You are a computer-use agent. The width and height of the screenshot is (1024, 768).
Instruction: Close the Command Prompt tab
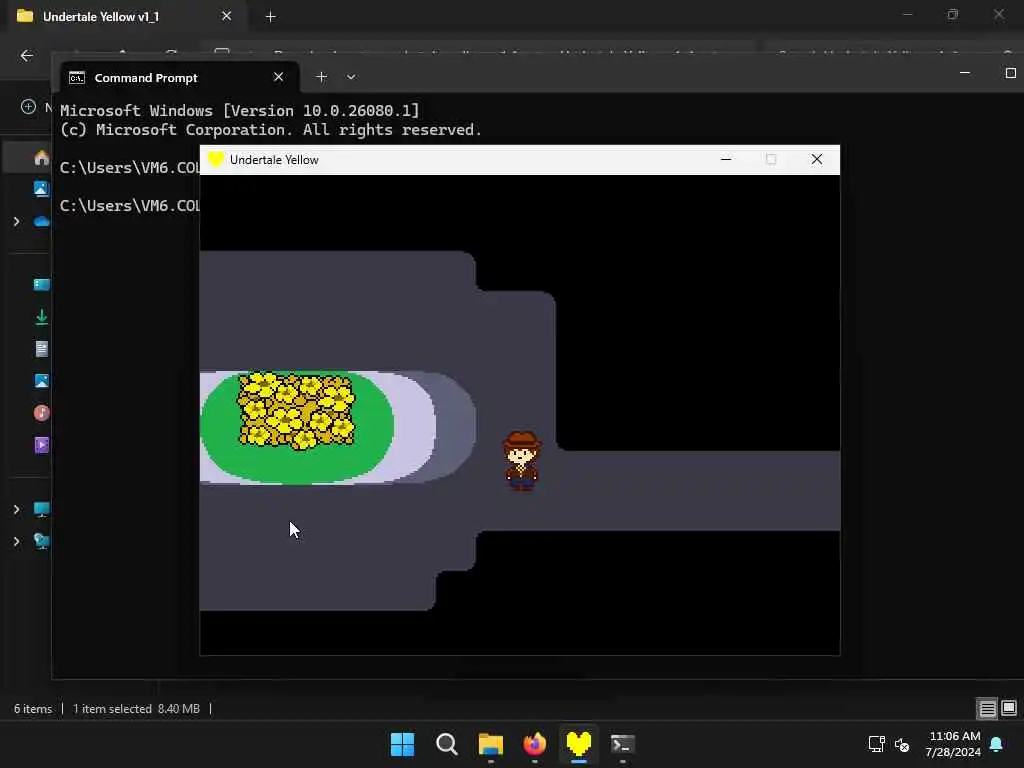[279, 77]
